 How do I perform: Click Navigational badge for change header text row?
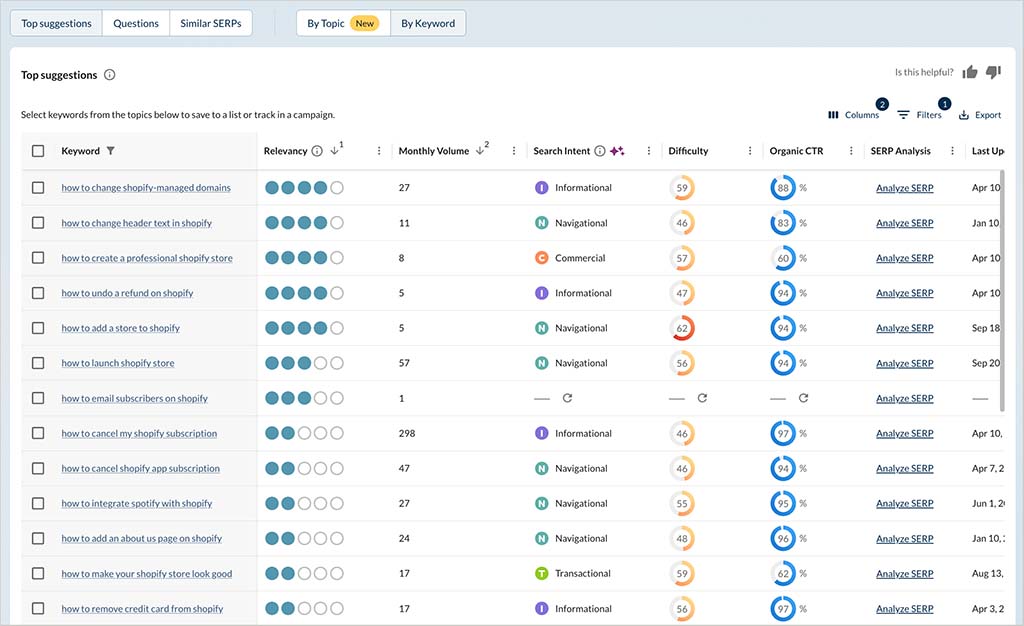point(541,223)
